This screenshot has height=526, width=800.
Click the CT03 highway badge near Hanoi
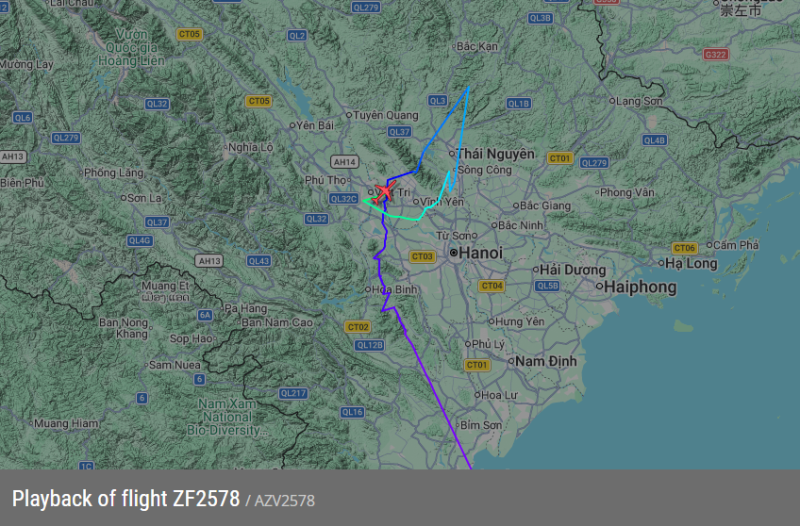tap(422, 256)
